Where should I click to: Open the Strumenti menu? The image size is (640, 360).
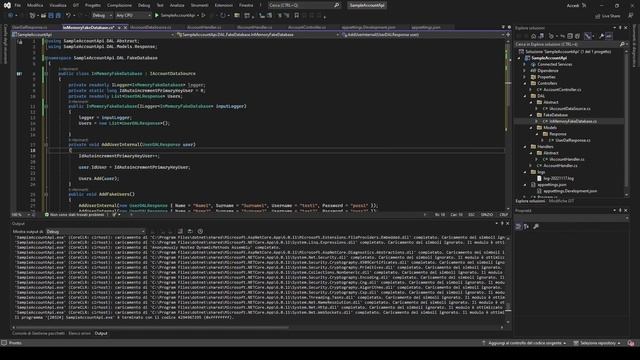pyautogui.click(x=200, y=5)
